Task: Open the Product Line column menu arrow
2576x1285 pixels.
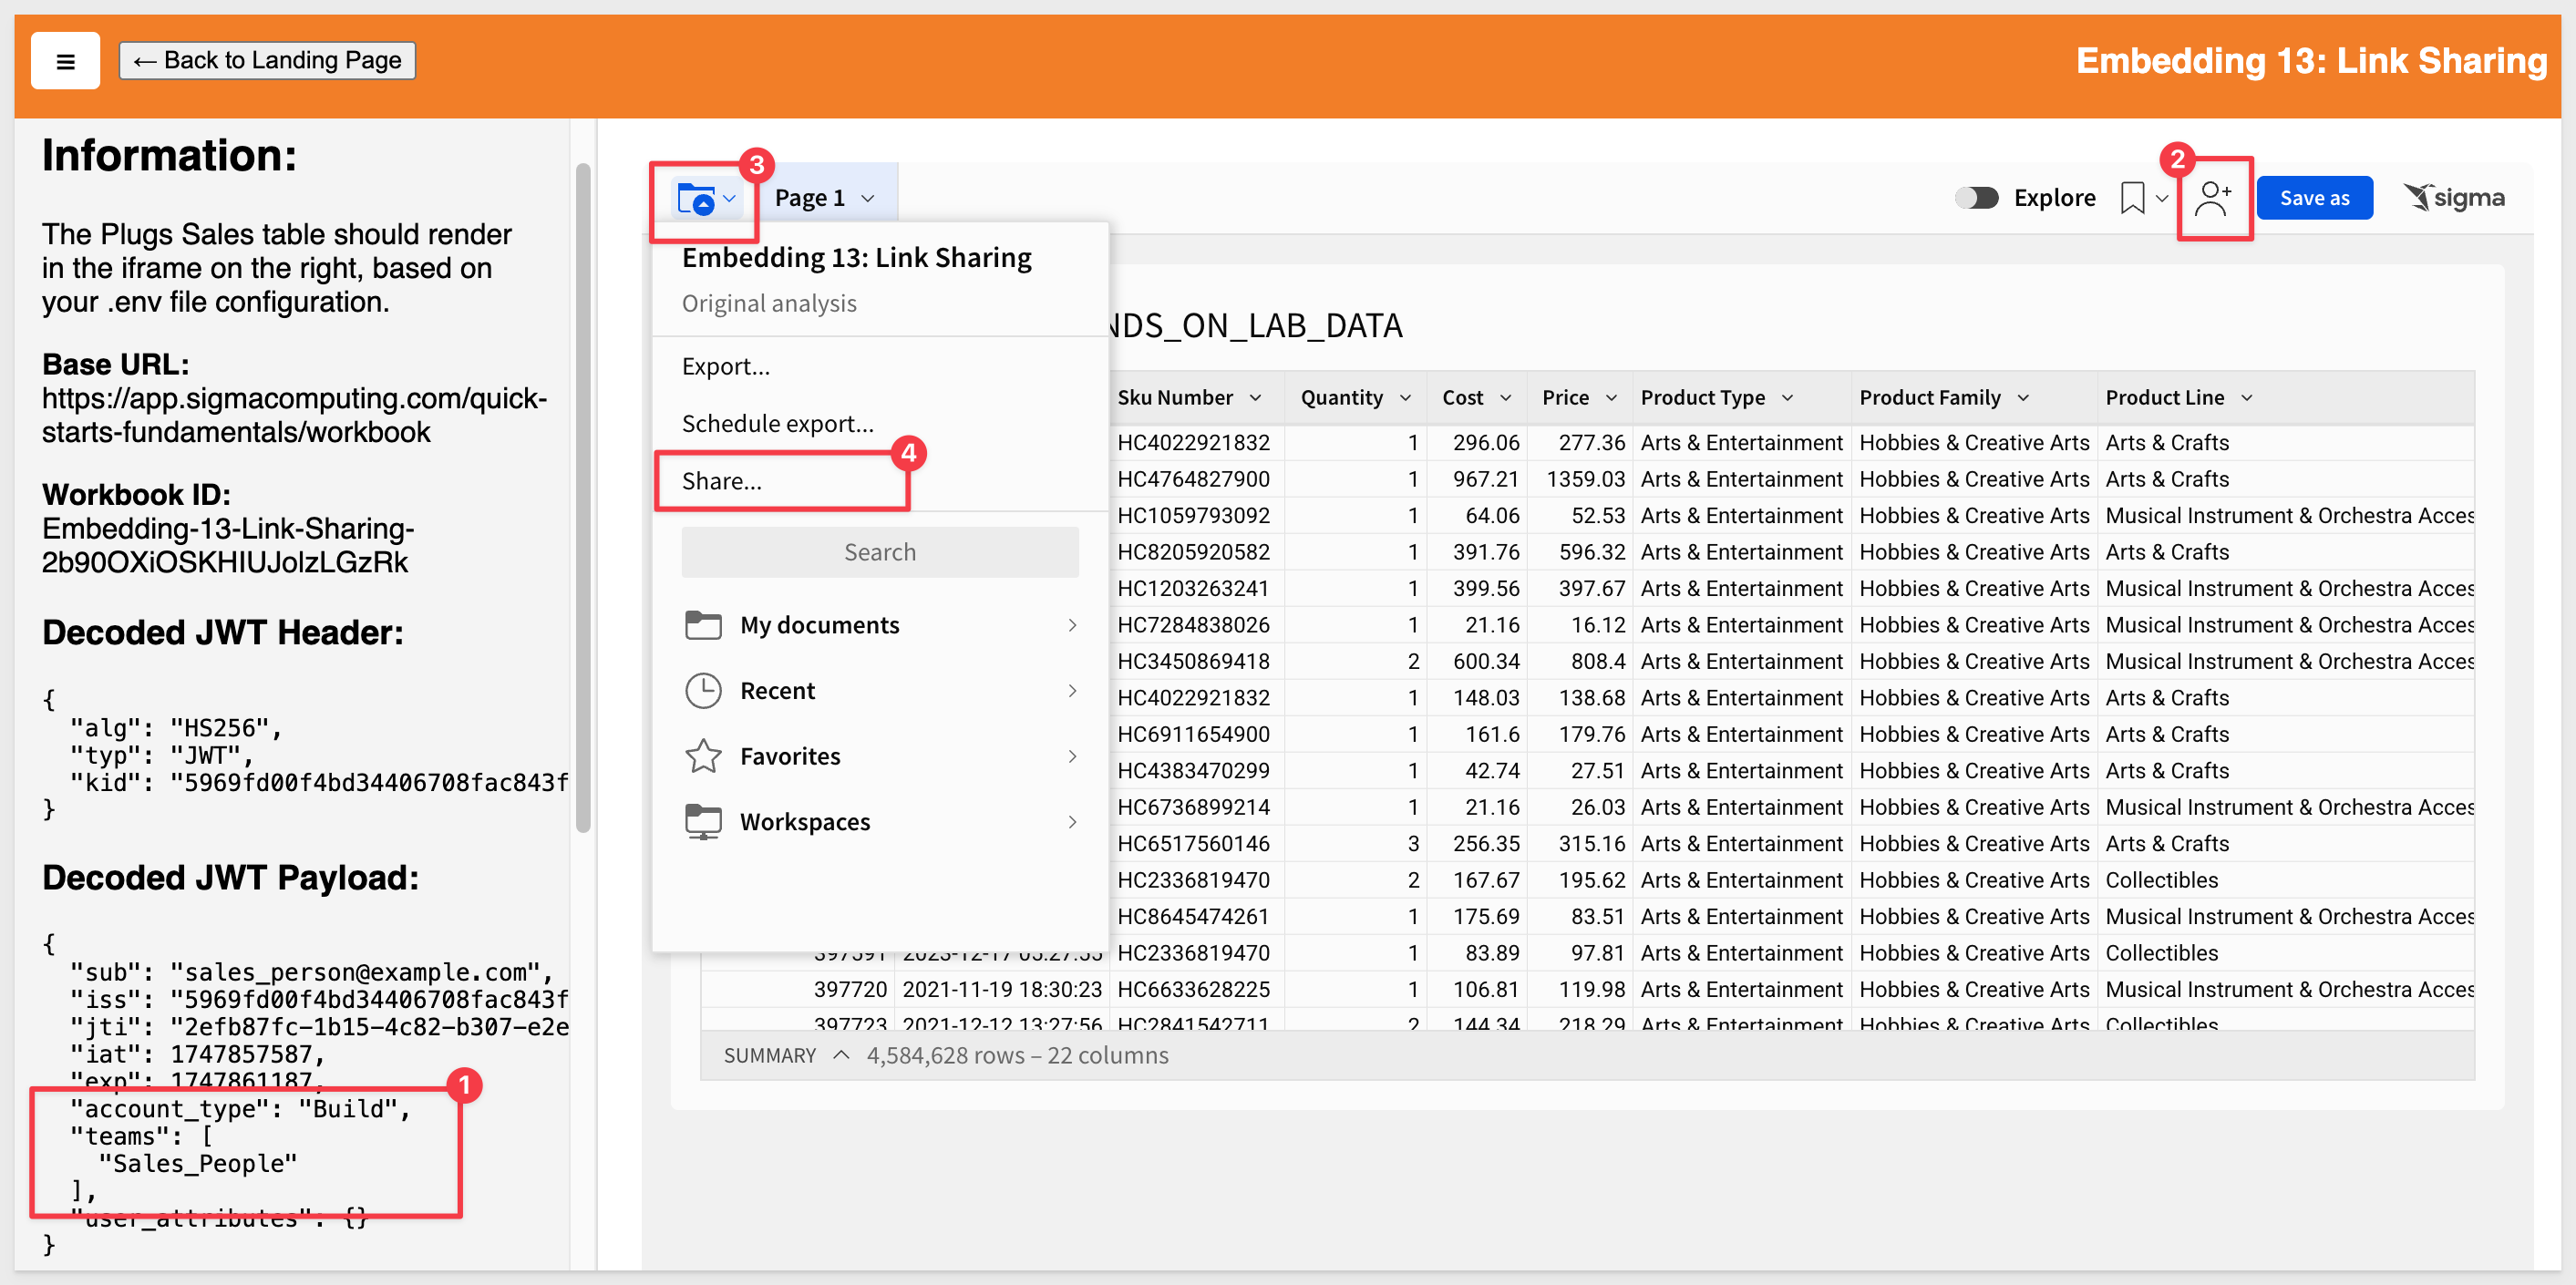Action: click(2247, 398)
